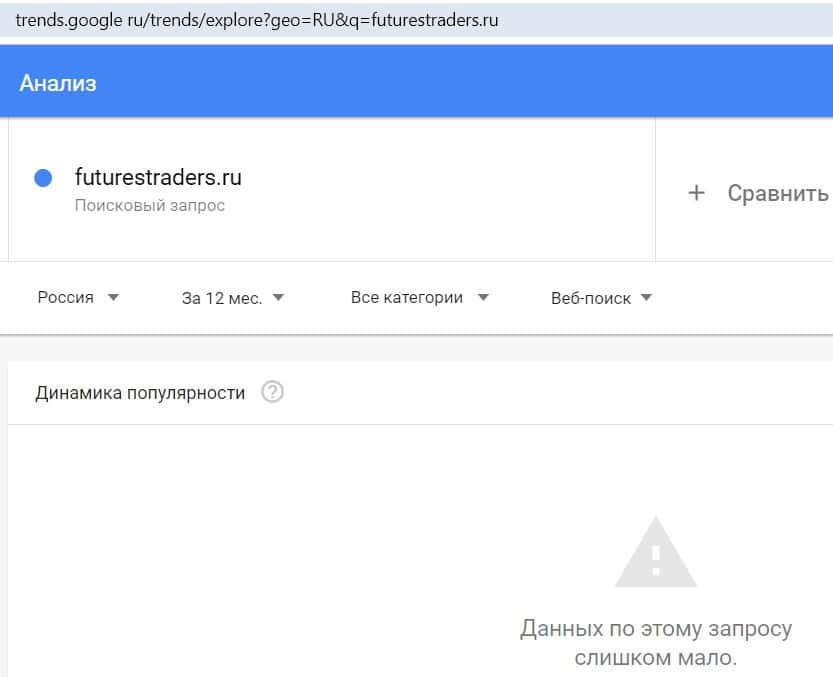Click the help question mark icon
833x677 pixels.
[272, 392]
